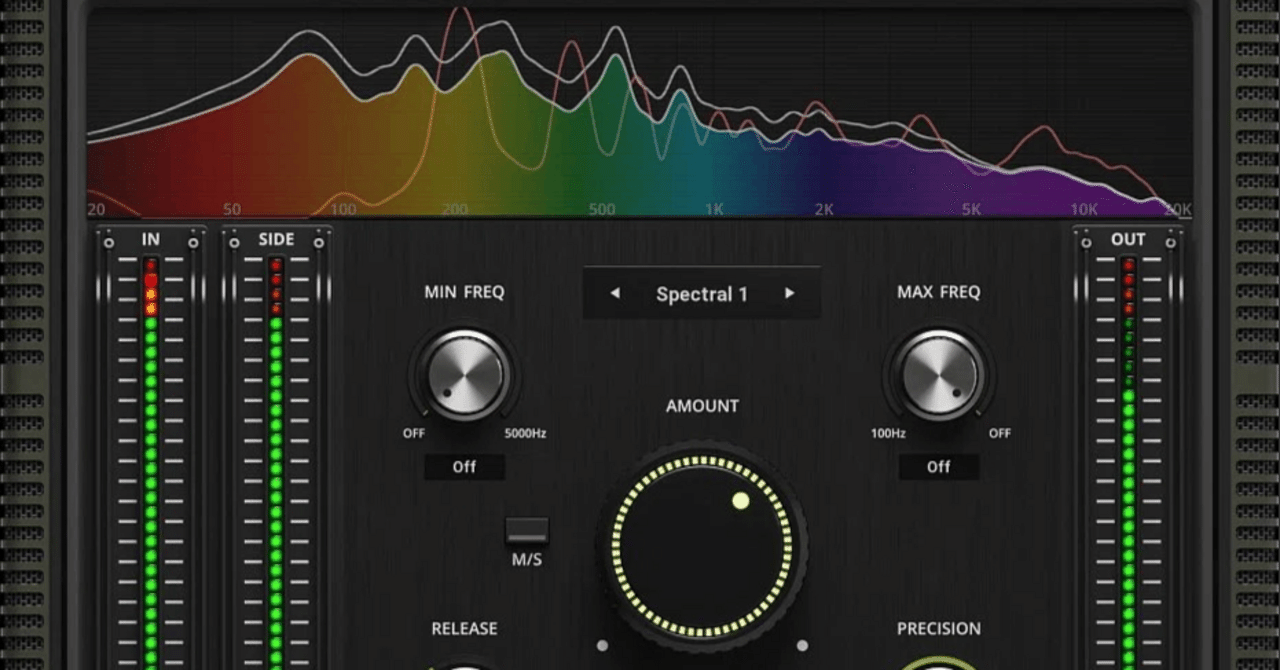Click the OUT meter label
This screenshot has width=1280, height=670.
(x=1128, y=239)
